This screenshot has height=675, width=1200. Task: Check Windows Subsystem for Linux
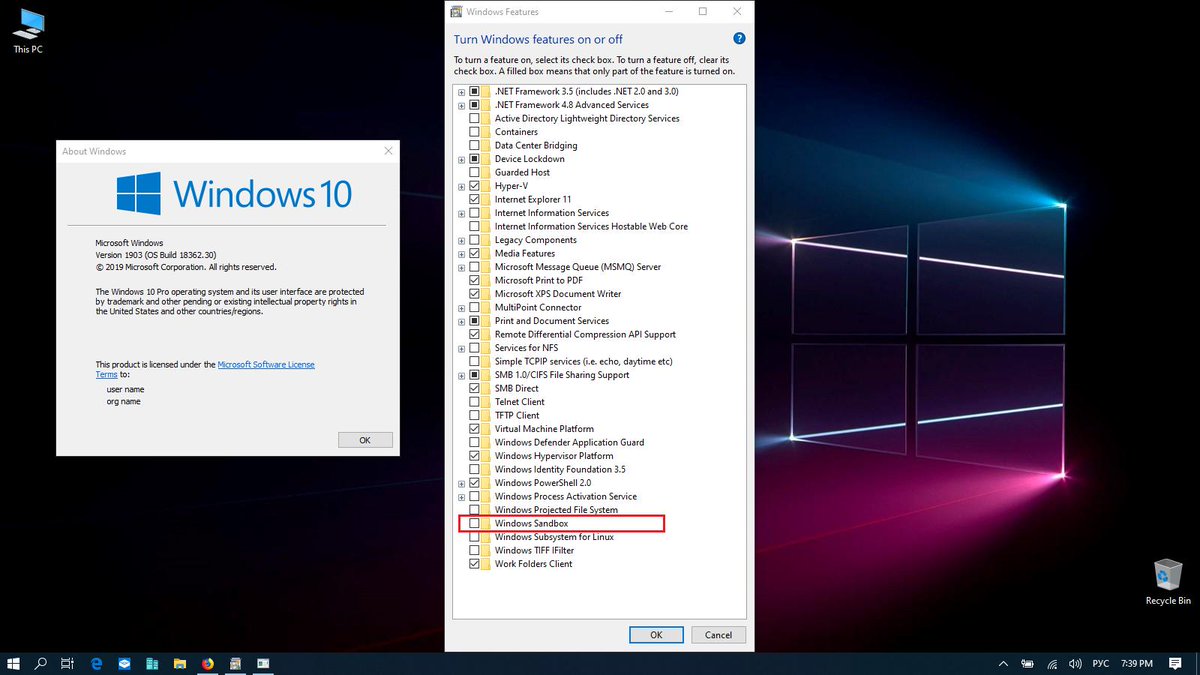(475, 537)
